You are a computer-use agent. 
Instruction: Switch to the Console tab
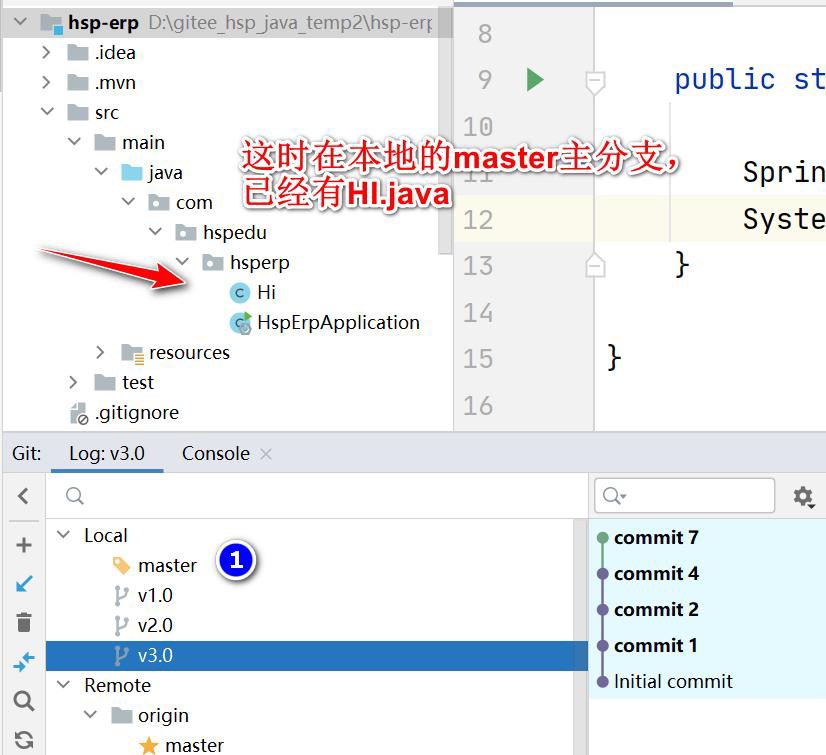[x=215, y=453]
